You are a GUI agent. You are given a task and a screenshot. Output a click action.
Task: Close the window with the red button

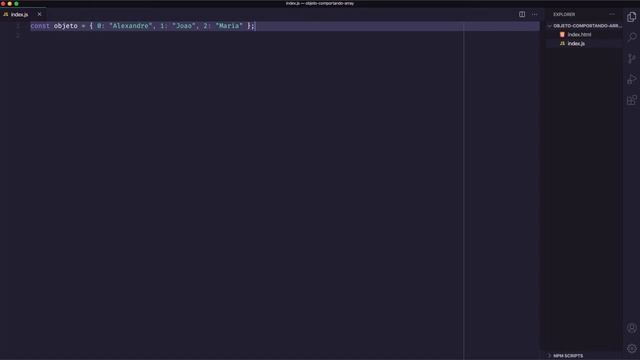coord(3,3)
